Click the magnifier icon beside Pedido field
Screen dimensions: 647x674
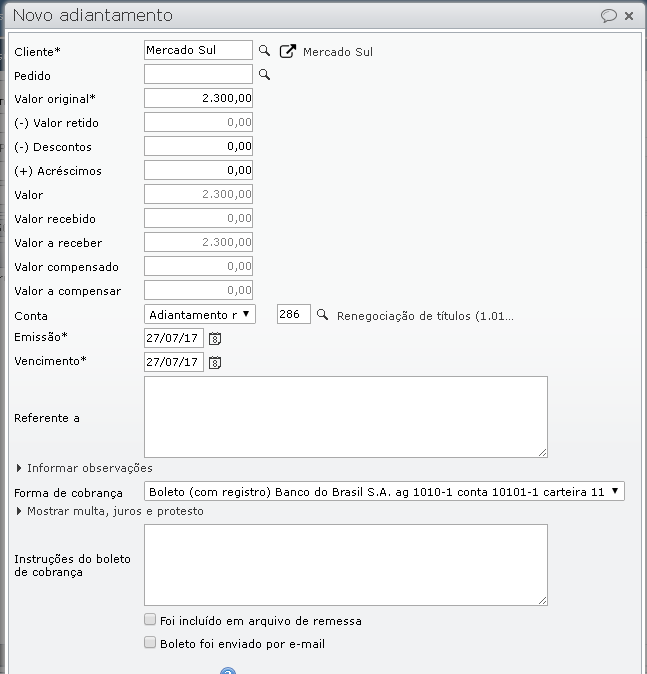coord(265,74)
